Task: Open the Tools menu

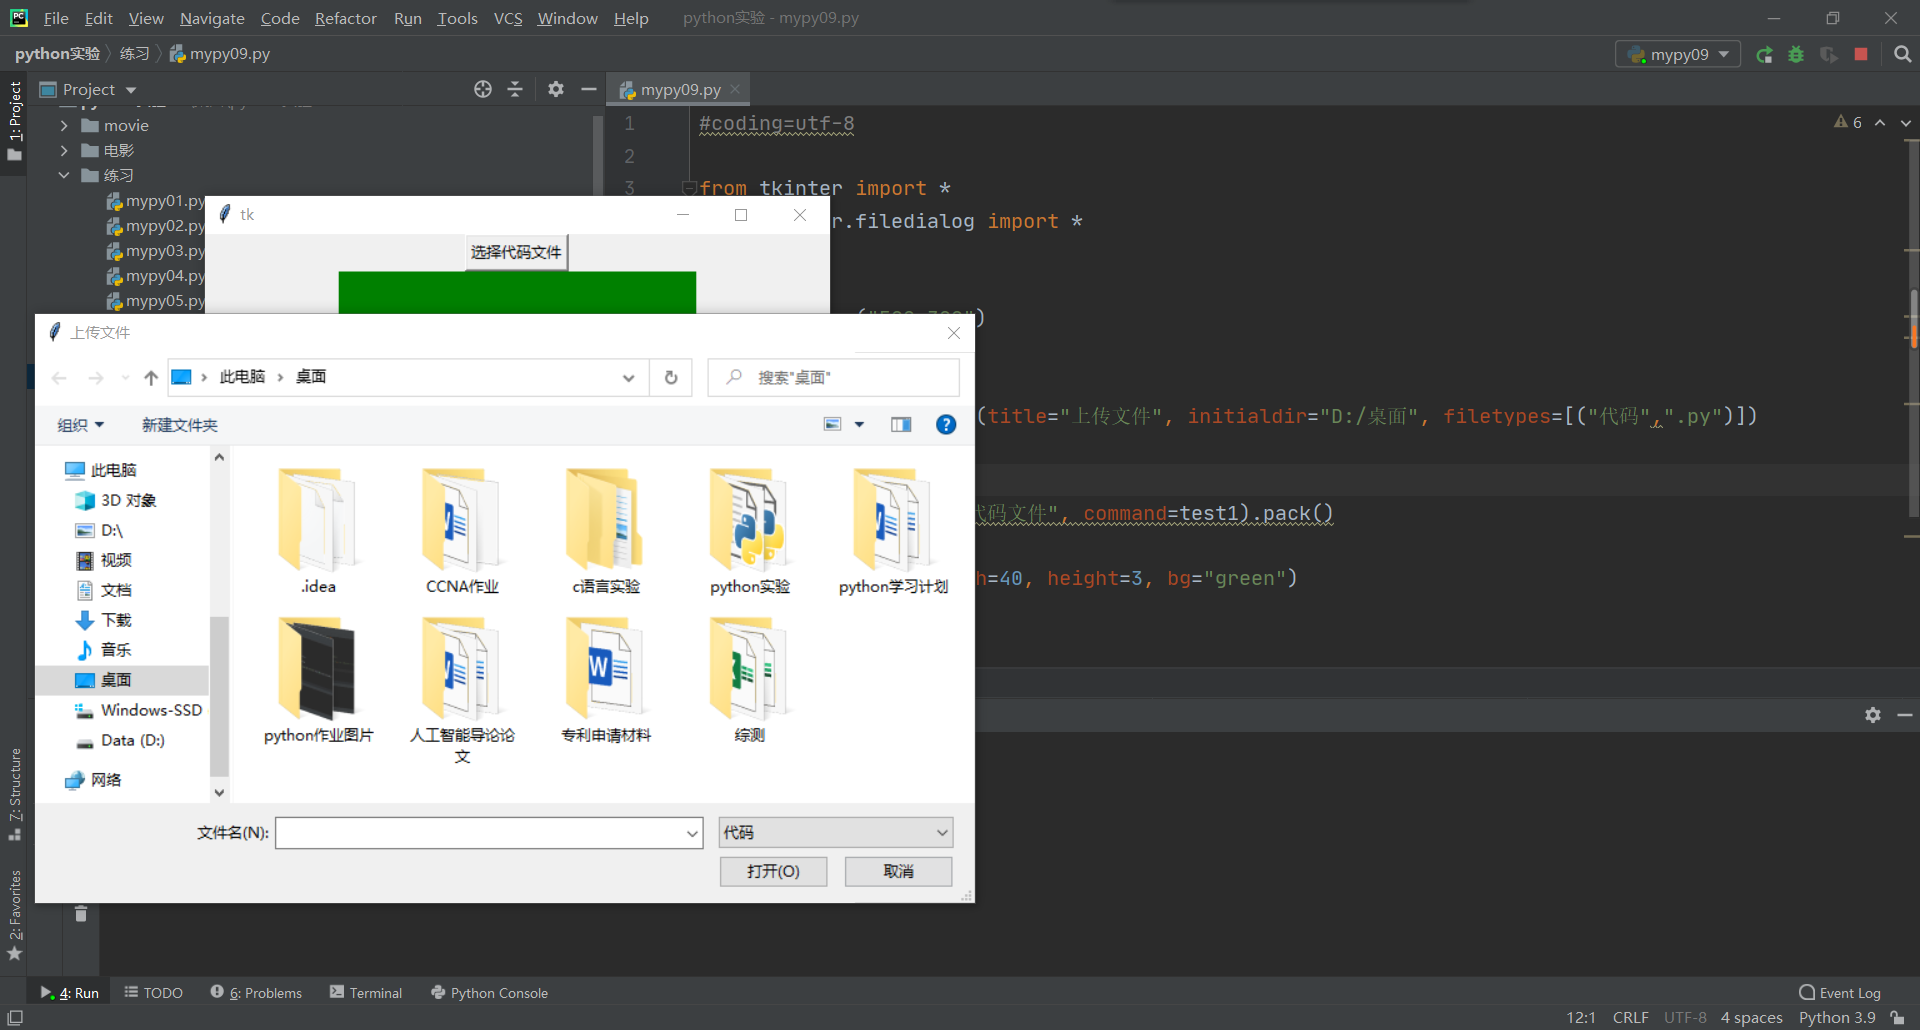Action: coord(457,18)
